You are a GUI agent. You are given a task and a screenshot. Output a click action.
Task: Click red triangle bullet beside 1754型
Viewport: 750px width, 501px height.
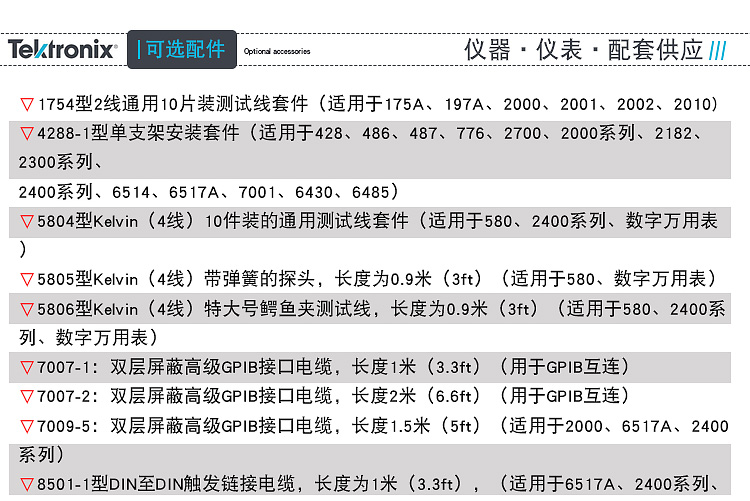click(27, 104)
